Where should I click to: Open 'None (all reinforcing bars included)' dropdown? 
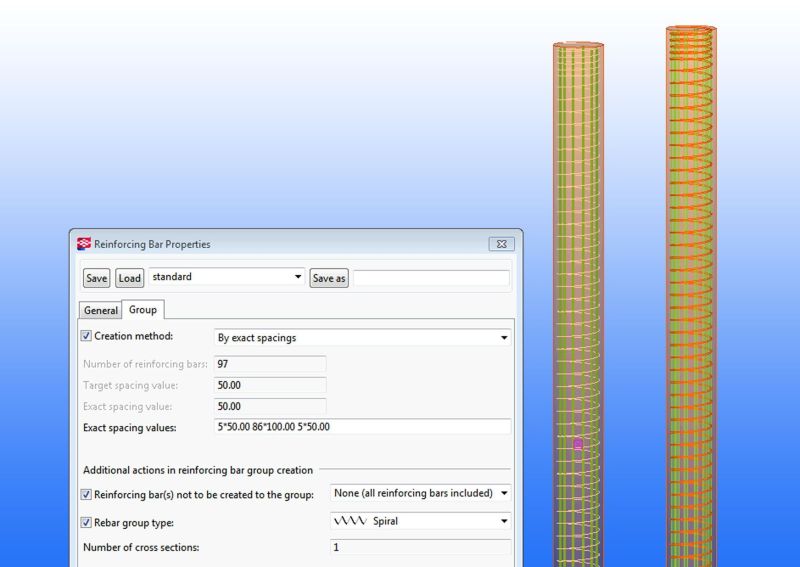pos(420,493)
